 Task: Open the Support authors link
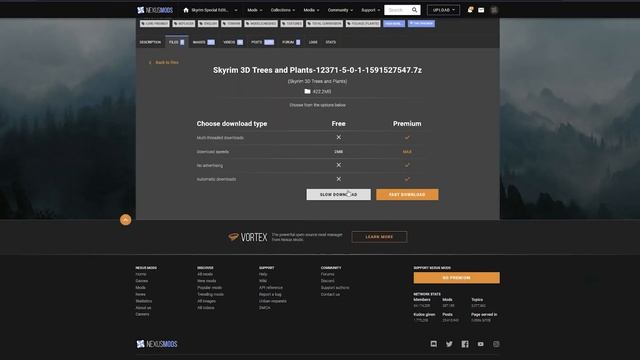pyautogui.click(x=335, y=288)
